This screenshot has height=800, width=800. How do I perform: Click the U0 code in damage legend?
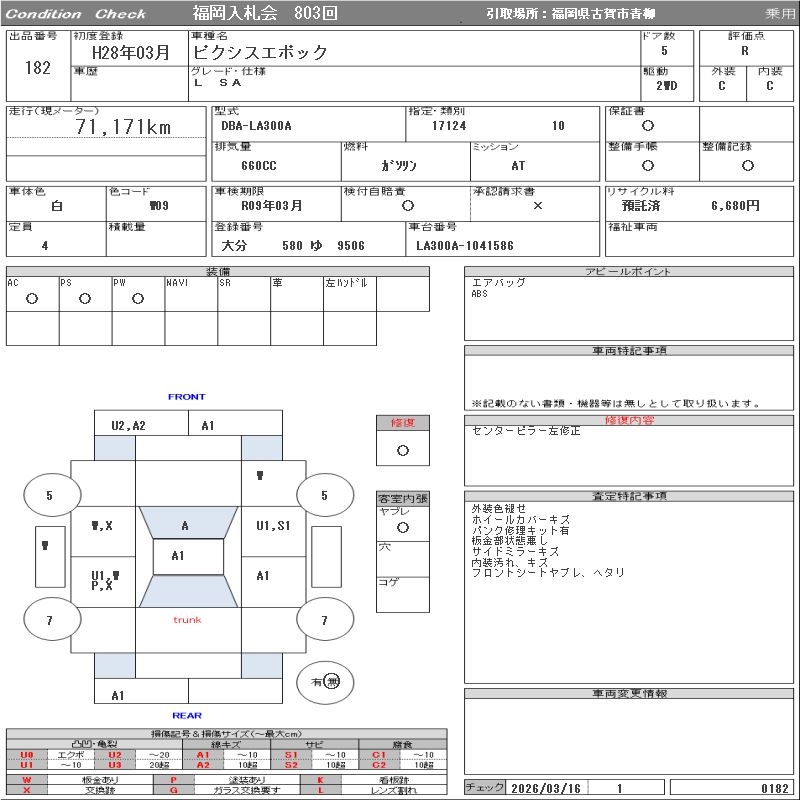tap(27, 755)
